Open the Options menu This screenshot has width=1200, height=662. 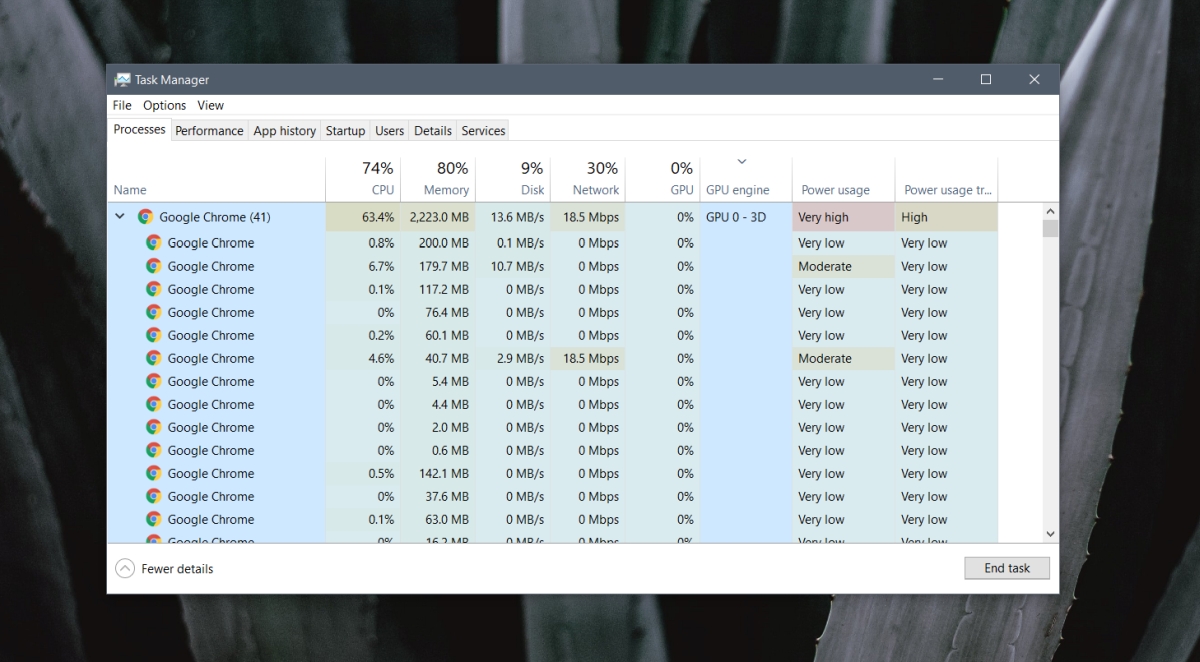(163, 104)
